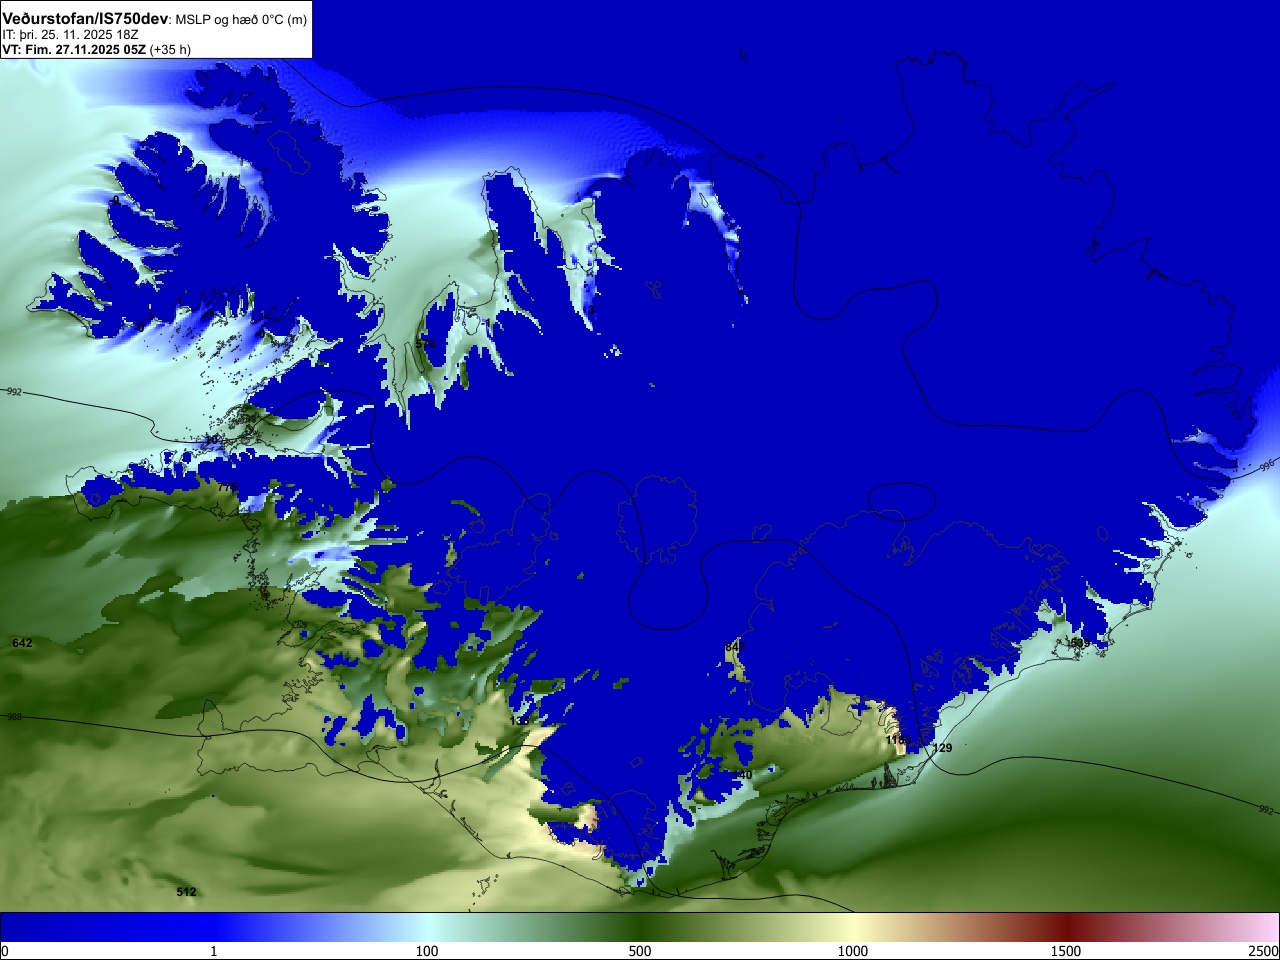Click the '500' tick label on the color scale
Viewport: 1280px width, 960px height.
pyautogui.click(x=640, y=951)
